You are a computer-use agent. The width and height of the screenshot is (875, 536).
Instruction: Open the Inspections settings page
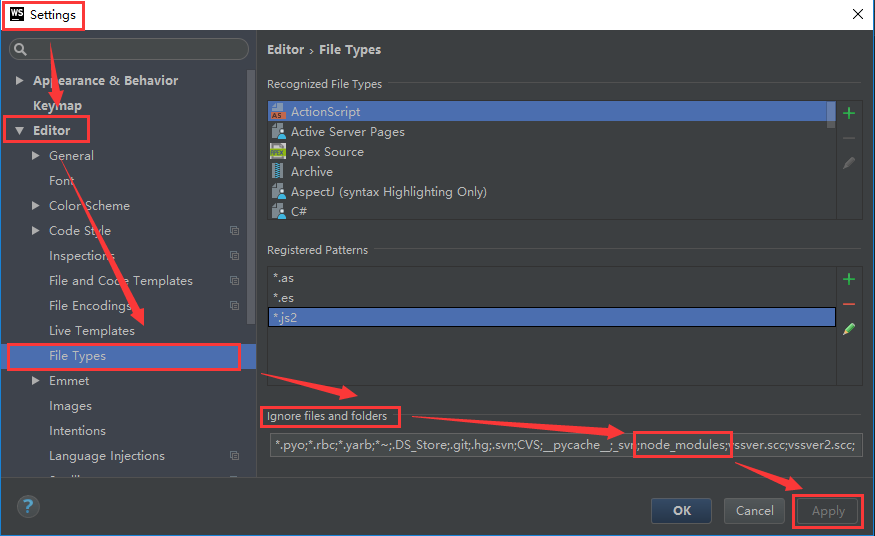click(82, 255)
